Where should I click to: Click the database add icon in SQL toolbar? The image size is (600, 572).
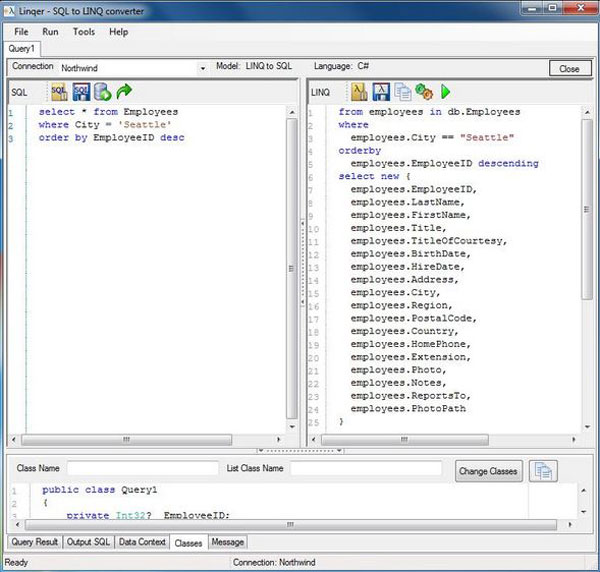pos(103,92)
